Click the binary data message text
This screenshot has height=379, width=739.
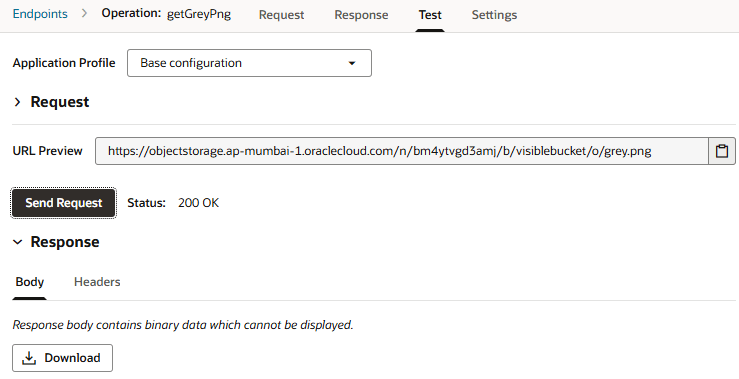183,325
